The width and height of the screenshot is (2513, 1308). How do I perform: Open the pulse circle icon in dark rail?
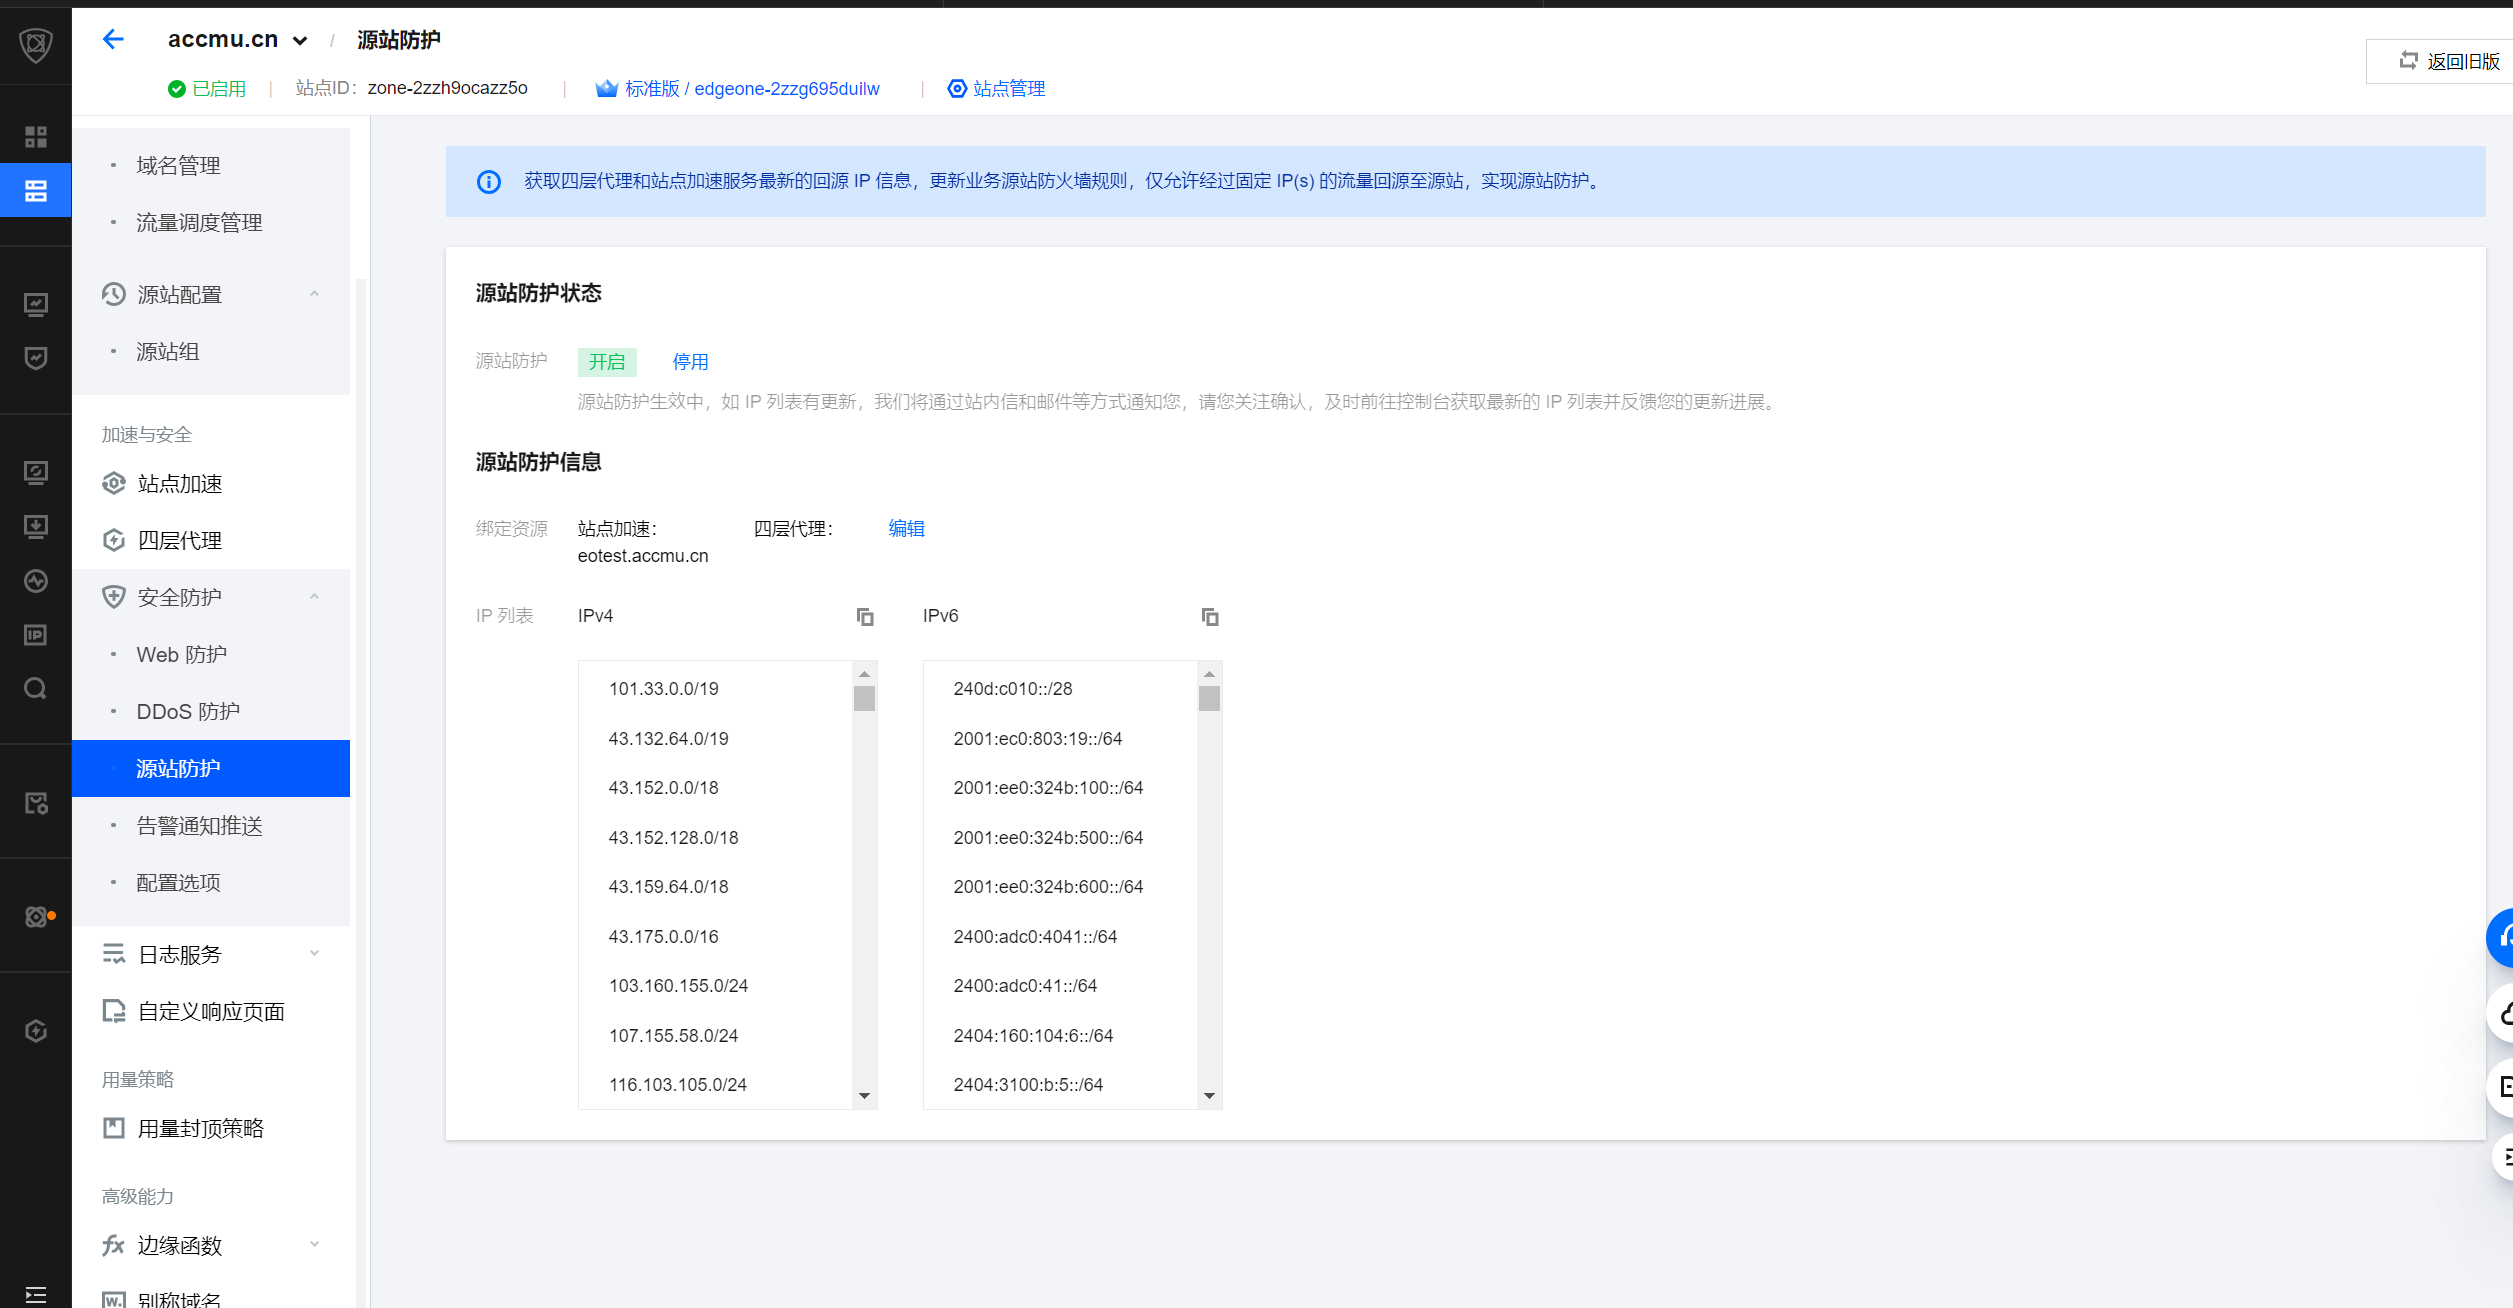point(36,581)
